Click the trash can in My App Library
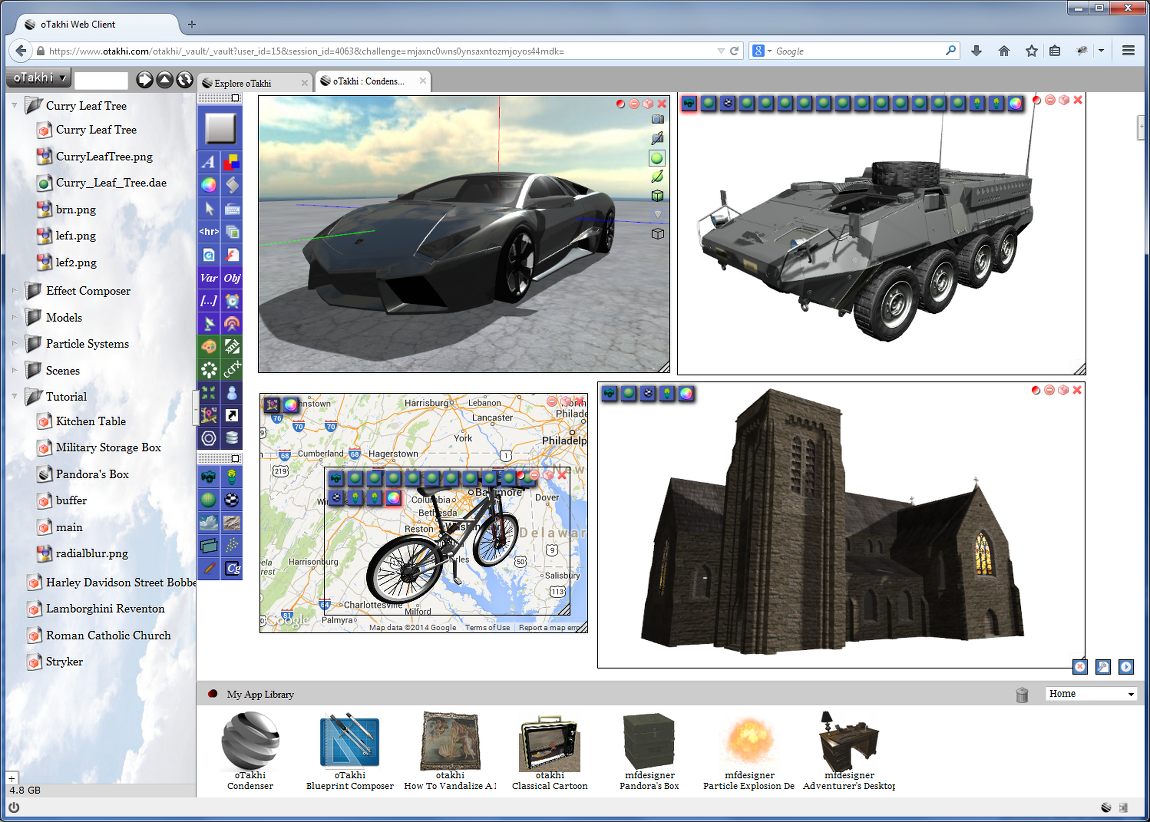The height and width of the screenshot is (822, 1150). 1022,694
